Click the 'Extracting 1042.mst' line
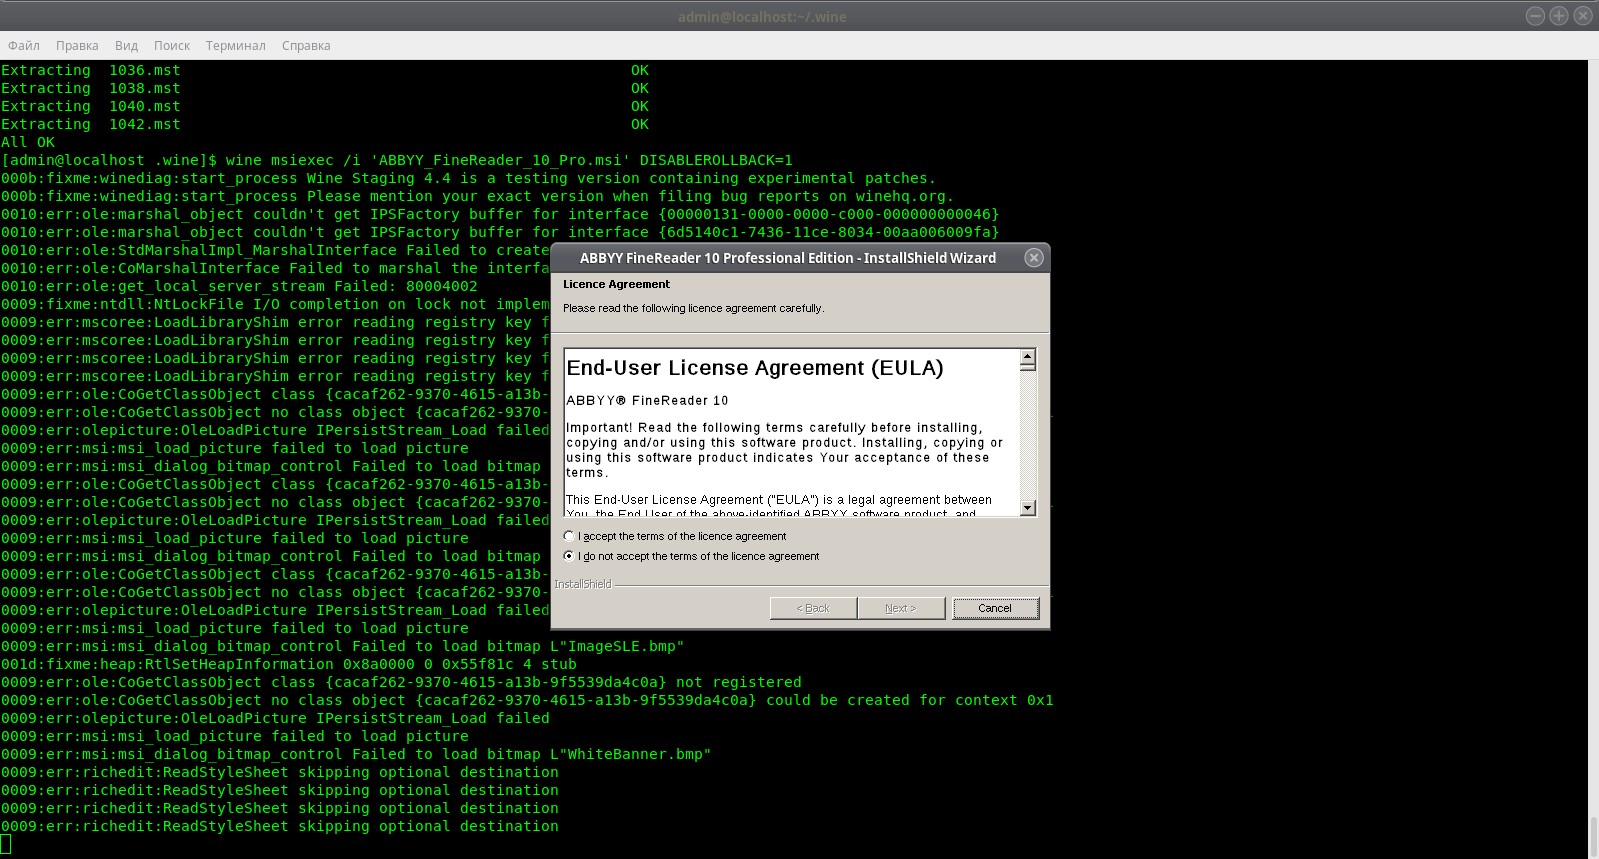This screenshot has width=1599, height=859. (x=325, y=124)
